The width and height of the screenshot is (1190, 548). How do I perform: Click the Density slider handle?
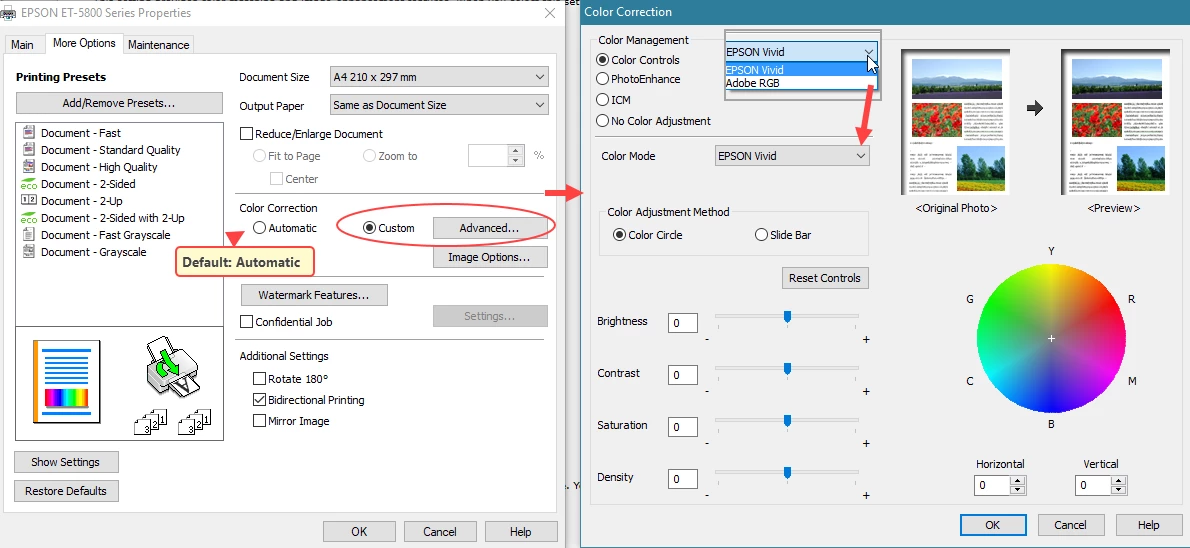pyautogui.click(x=787, y=473)
